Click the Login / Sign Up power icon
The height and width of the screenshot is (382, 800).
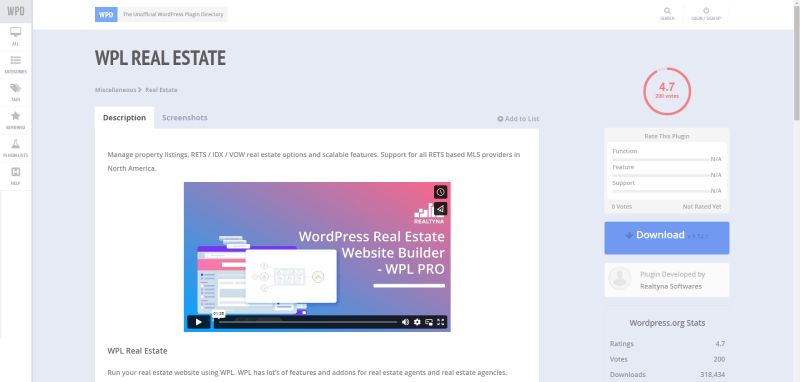coord(706,11)
